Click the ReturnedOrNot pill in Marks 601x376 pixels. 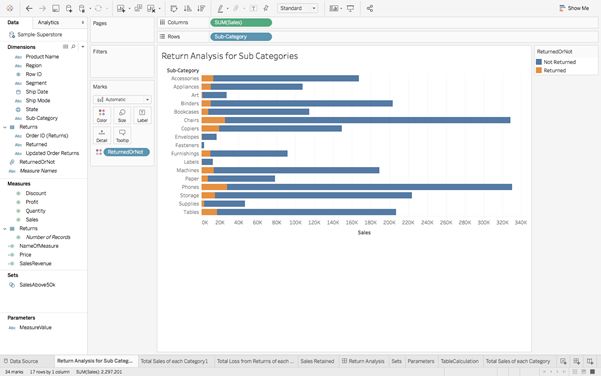pyautogui.click(x=126, y=152)
